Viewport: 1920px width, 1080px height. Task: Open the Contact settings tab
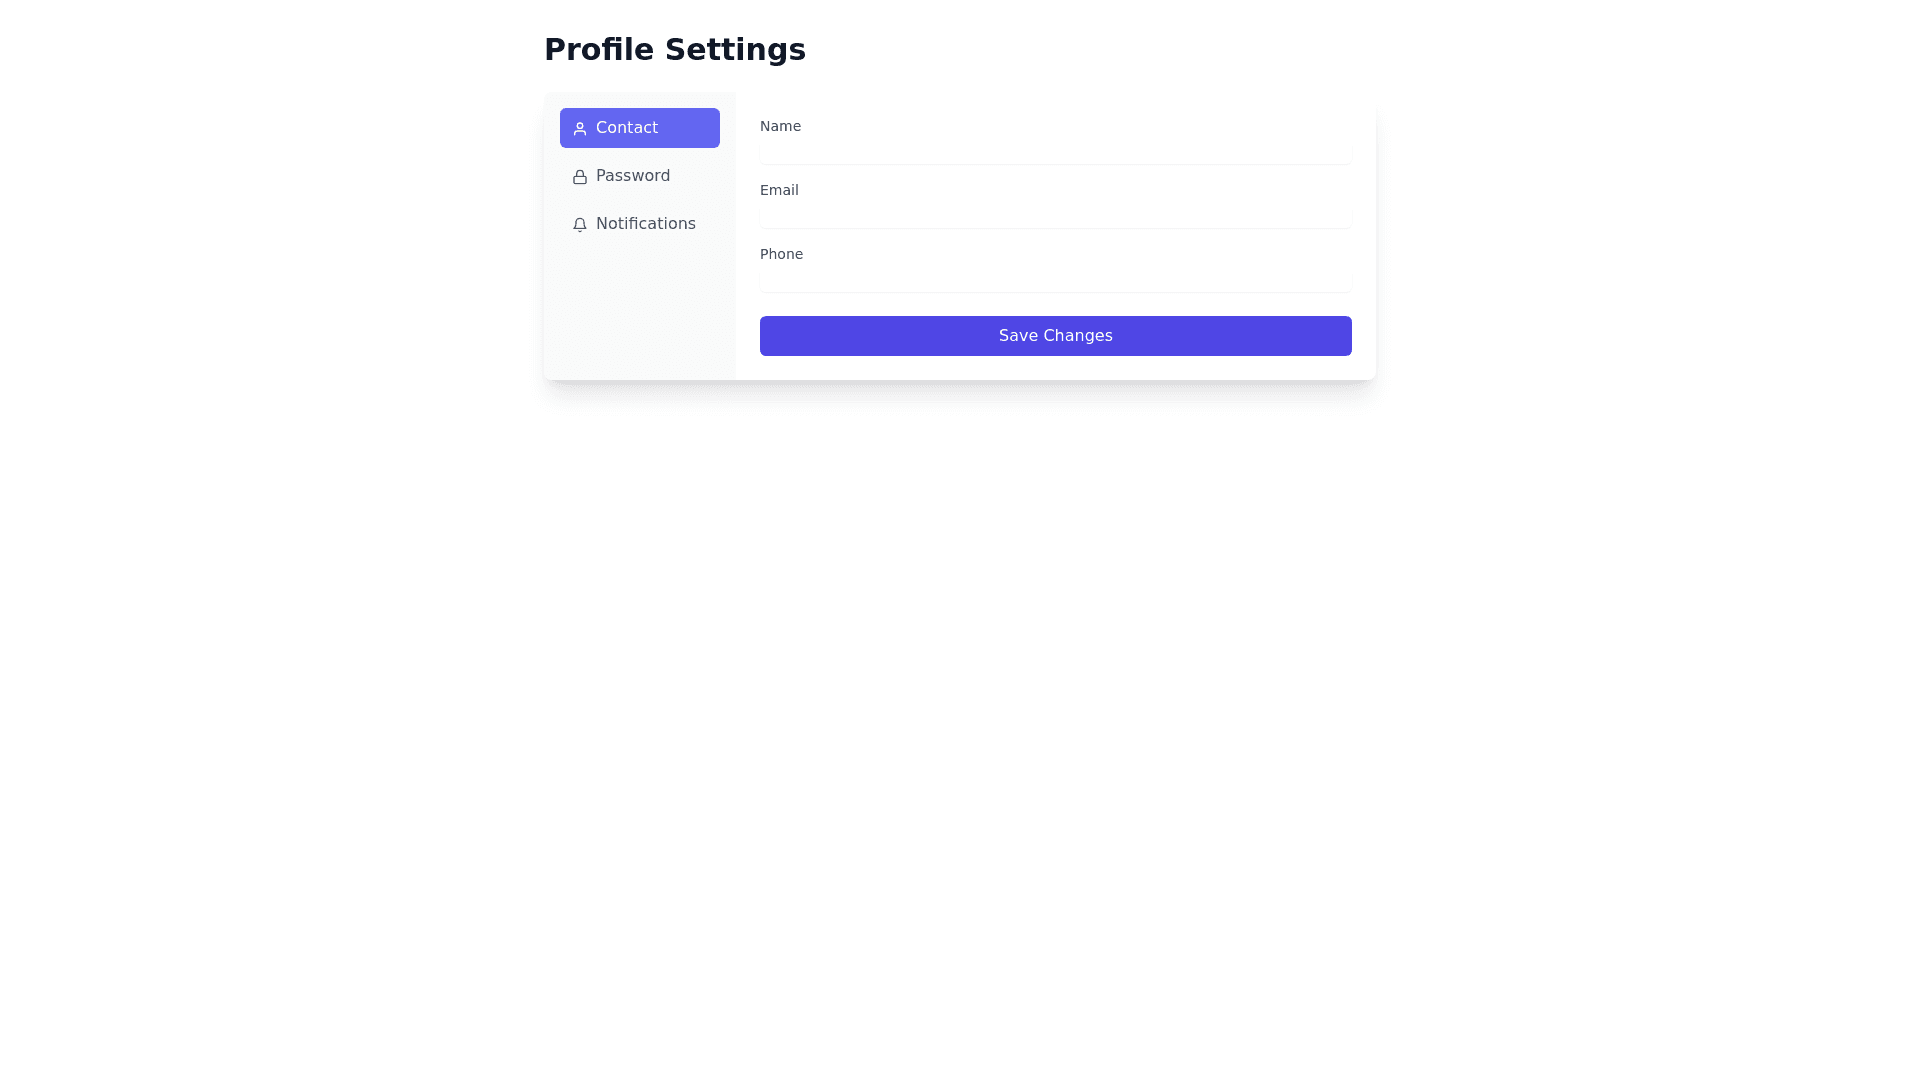(x=639, y=128)
